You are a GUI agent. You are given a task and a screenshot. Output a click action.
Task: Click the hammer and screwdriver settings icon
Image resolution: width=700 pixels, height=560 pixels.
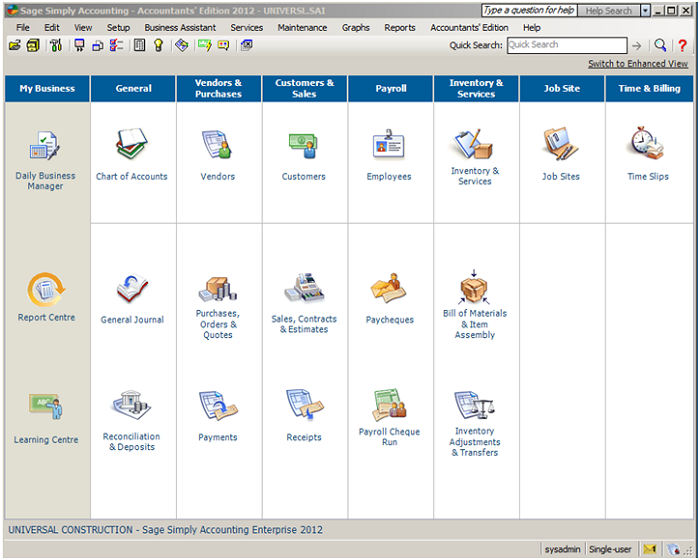pos(56,45)
